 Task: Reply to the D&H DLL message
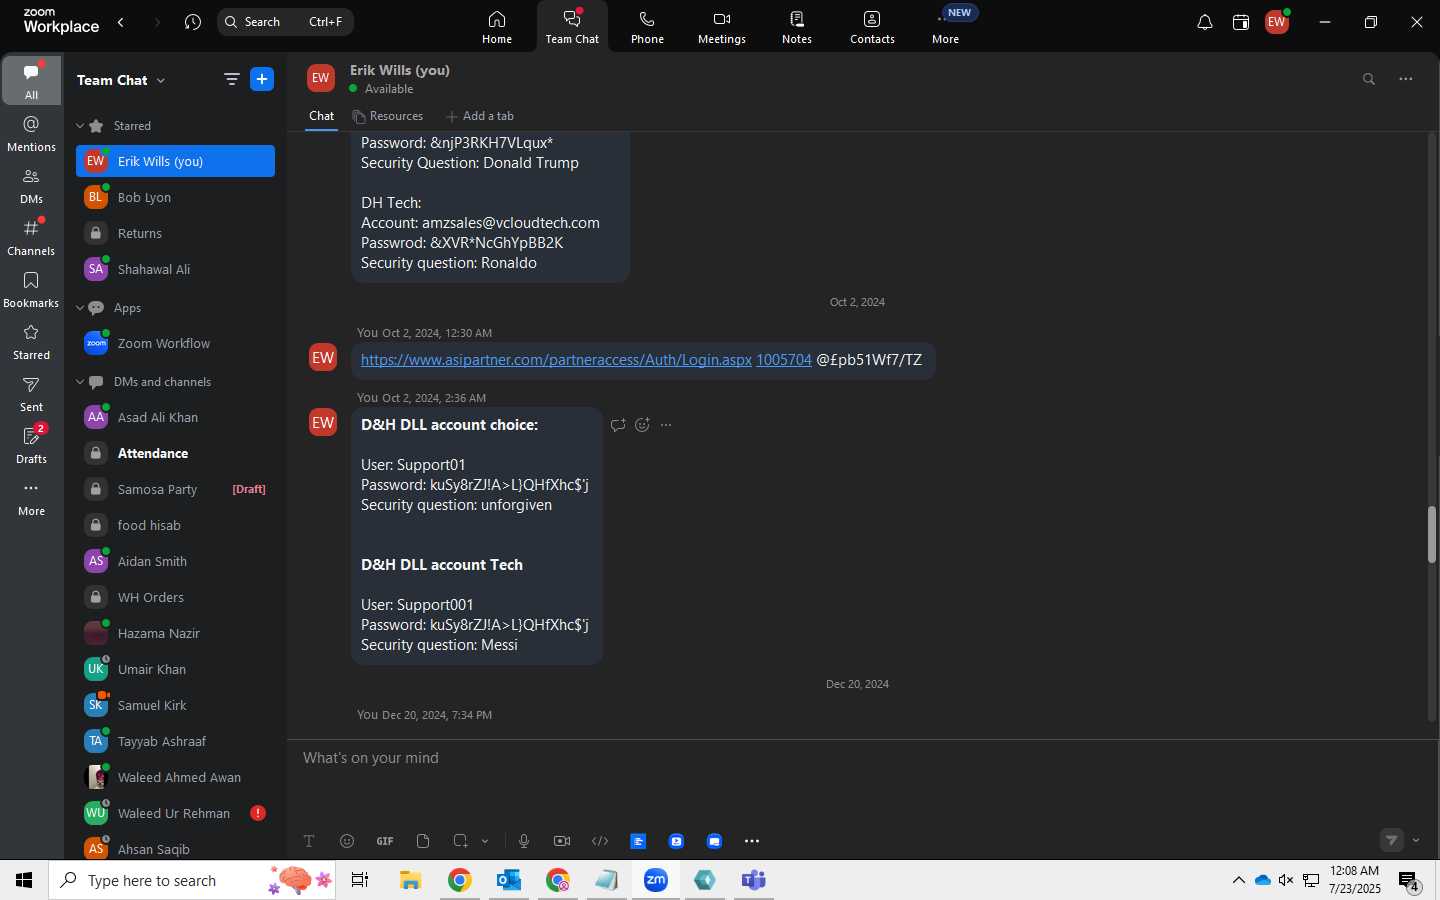[618, 425]
